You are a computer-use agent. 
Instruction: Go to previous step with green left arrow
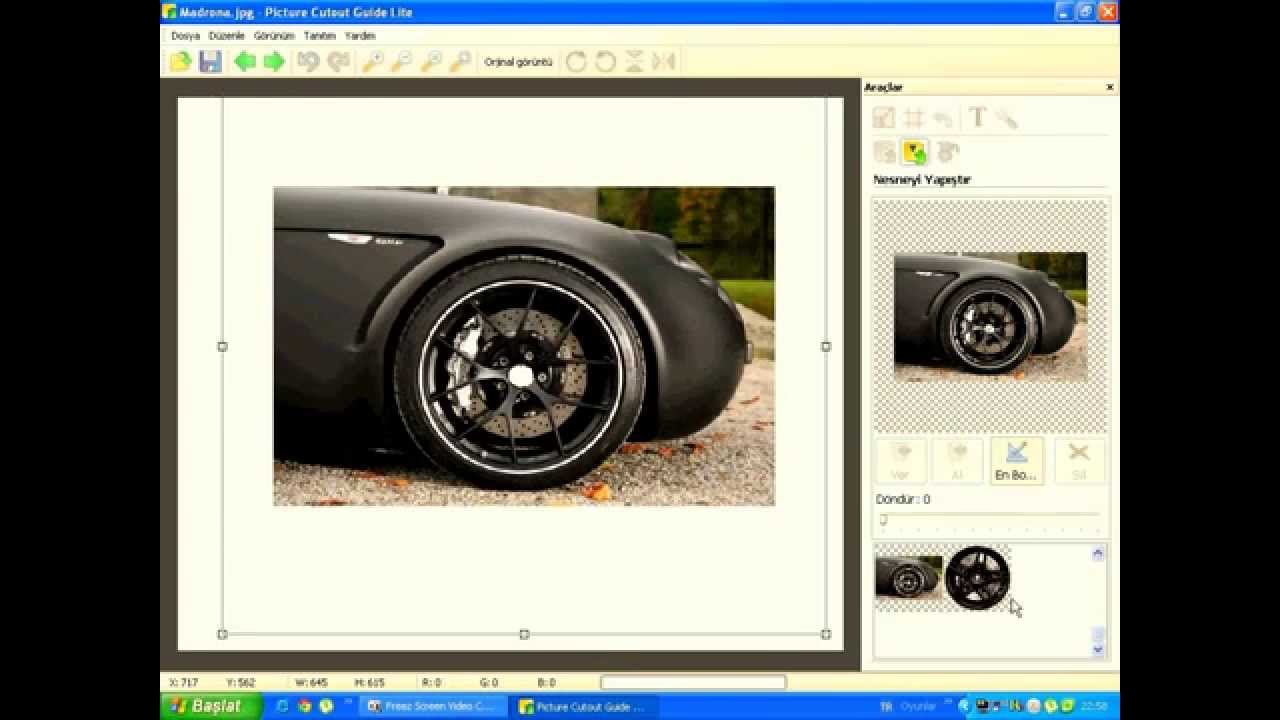(x=245, y=62)
